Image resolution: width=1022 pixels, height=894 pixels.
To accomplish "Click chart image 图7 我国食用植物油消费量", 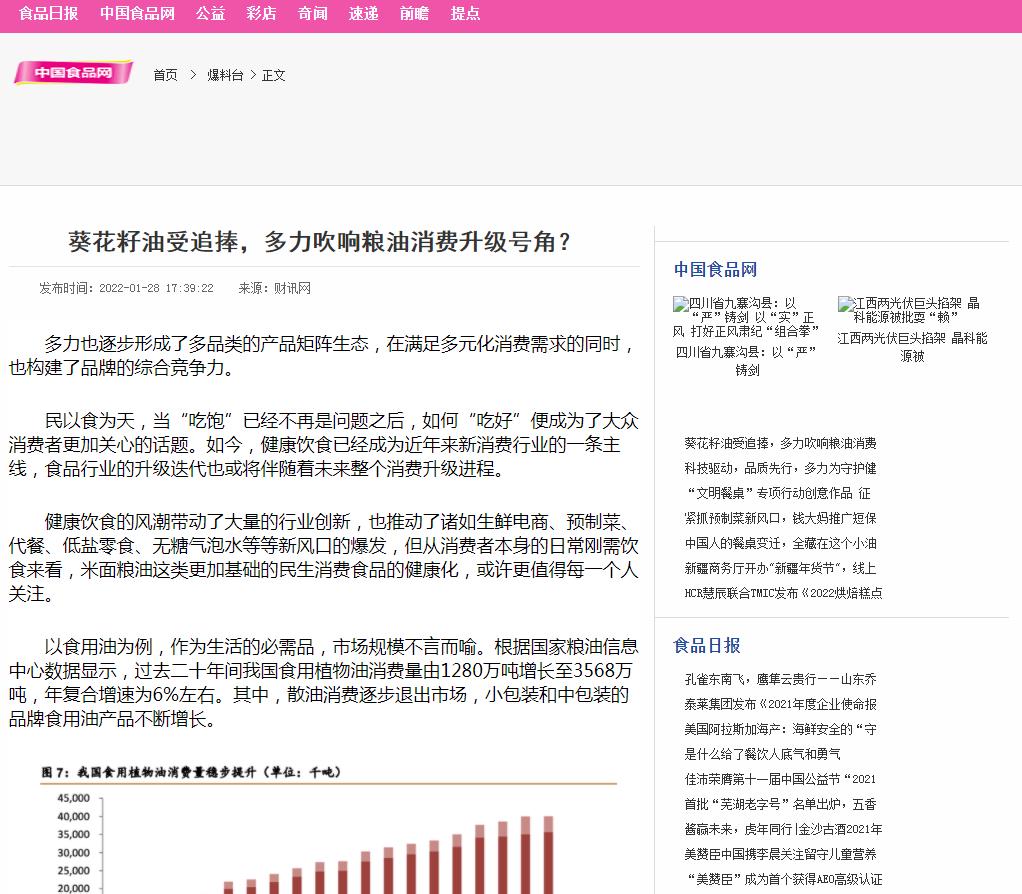I will point(329,828).
